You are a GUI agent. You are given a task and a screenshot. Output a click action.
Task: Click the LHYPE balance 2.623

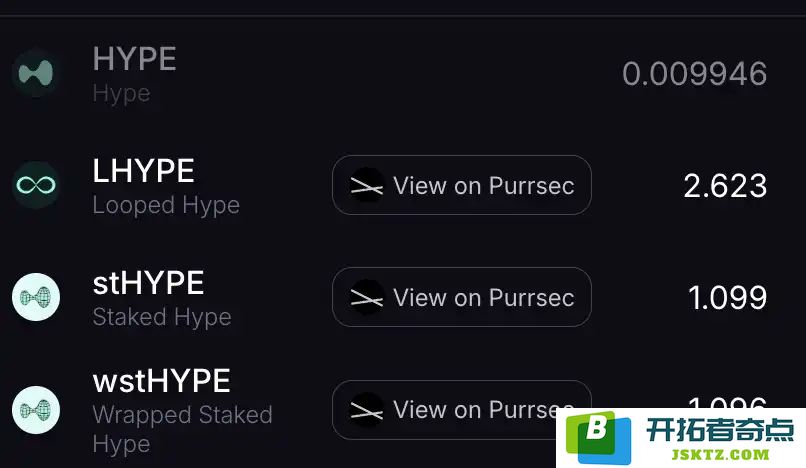point(725,186)
